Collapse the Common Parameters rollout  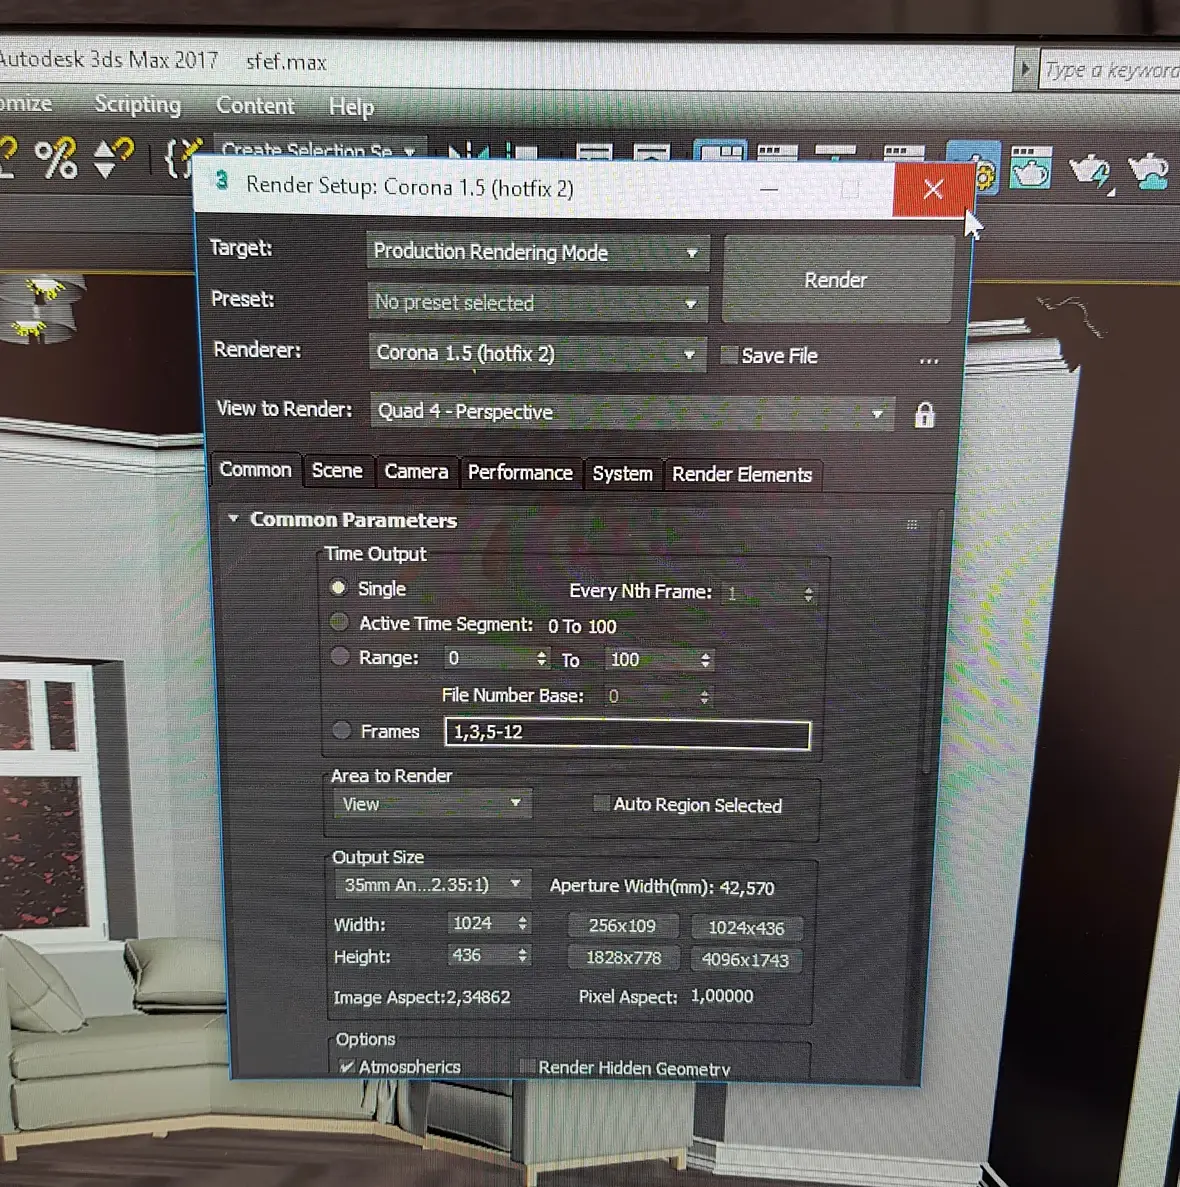pos(234,519)
